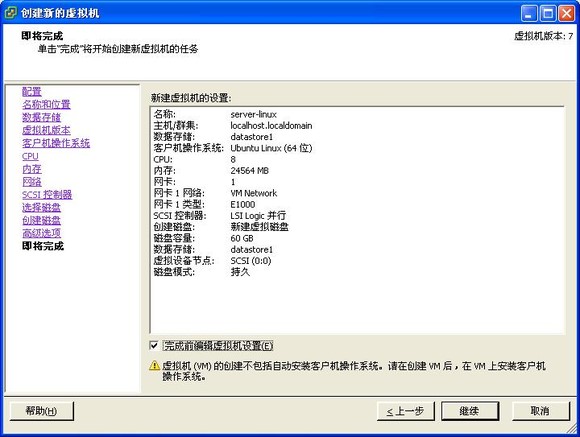This screenshot has width=580, height=437.
Task: Select the 24564 MB memory value
Action: point(249,171)
